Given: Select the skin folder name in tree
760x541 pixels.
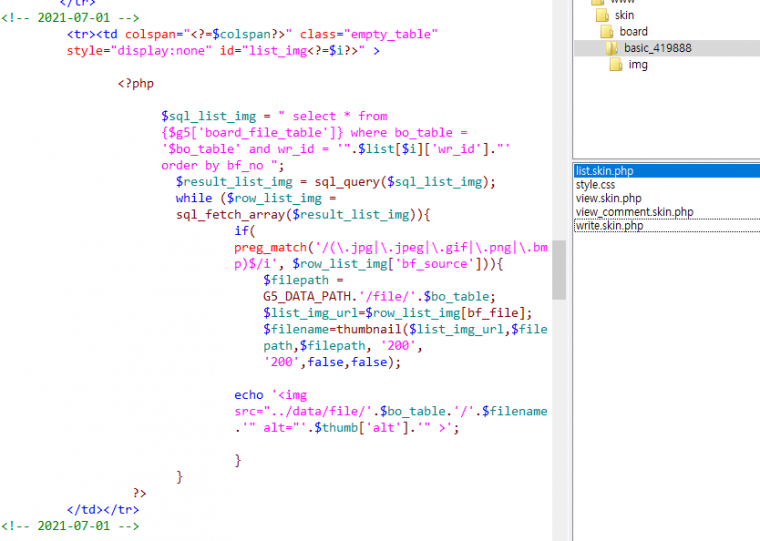Looking at the screenshot, I should [x=624, y=16].
